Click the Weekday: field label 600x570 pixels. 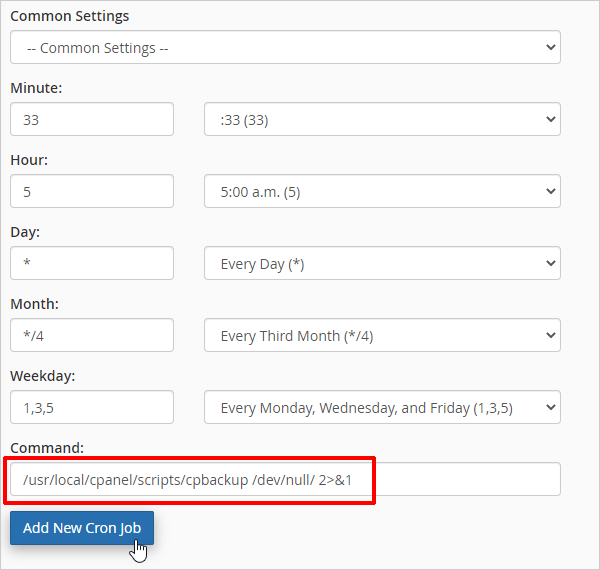[x=42, y=376]
